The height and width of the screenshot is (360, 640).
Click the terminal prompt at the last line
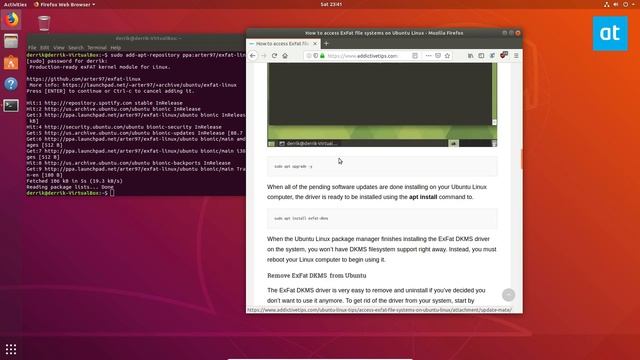coord(69,193)
